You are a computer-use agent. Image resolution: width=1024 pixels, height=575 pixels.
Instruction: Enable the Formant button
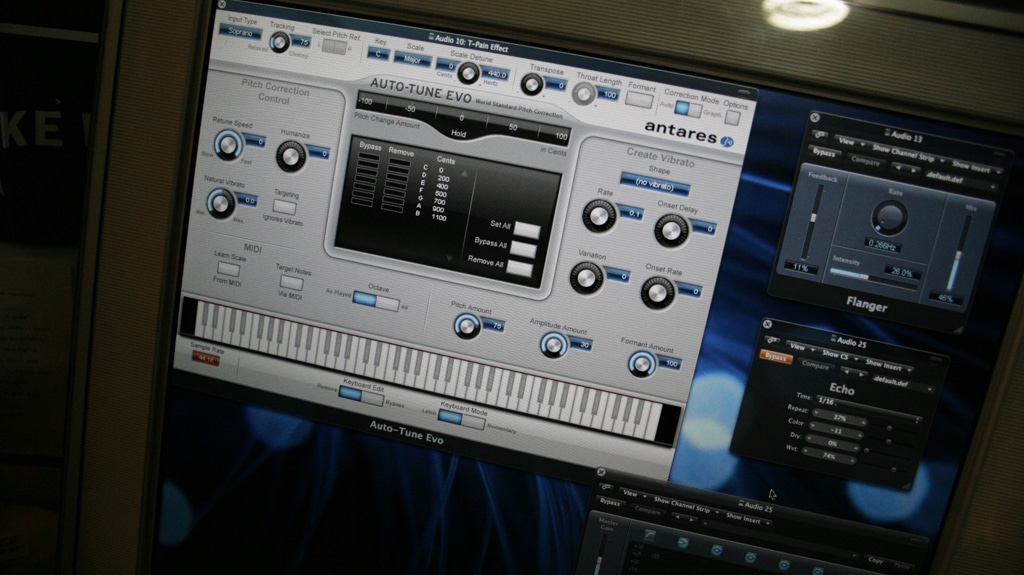click(639, 99)
